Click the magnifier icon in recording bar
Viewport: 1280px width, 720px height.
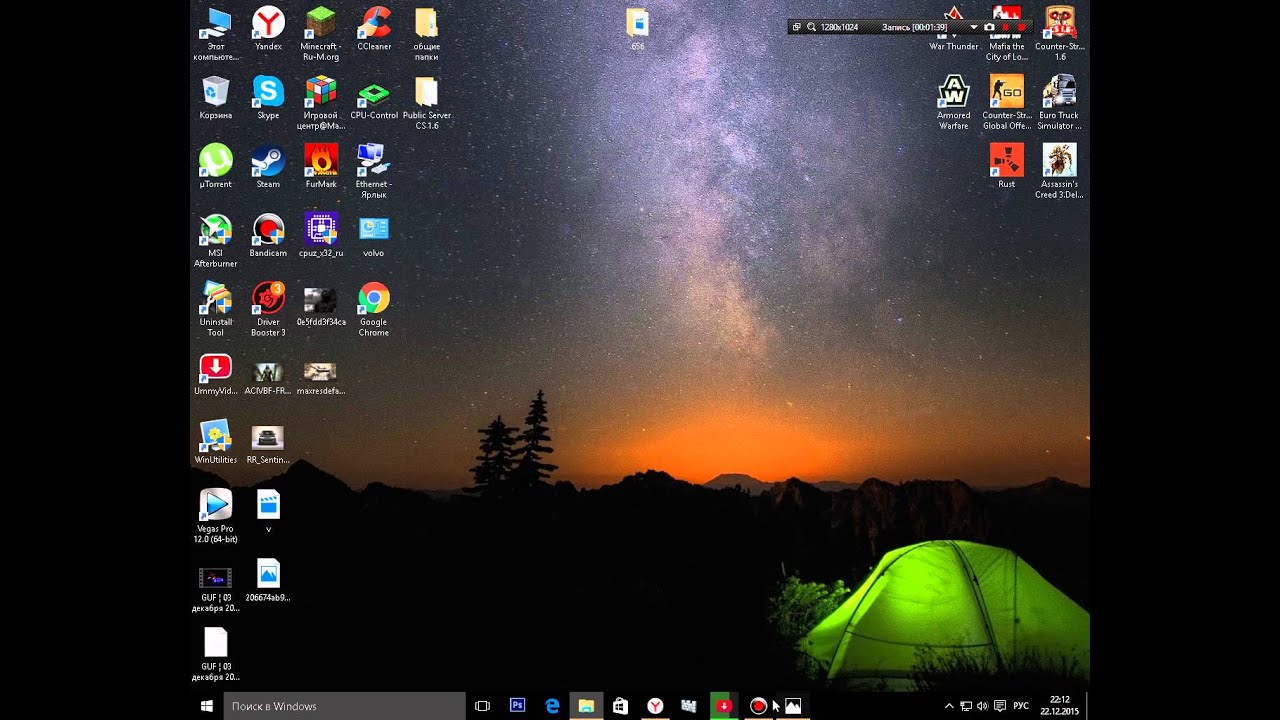(x=811, y=27)
